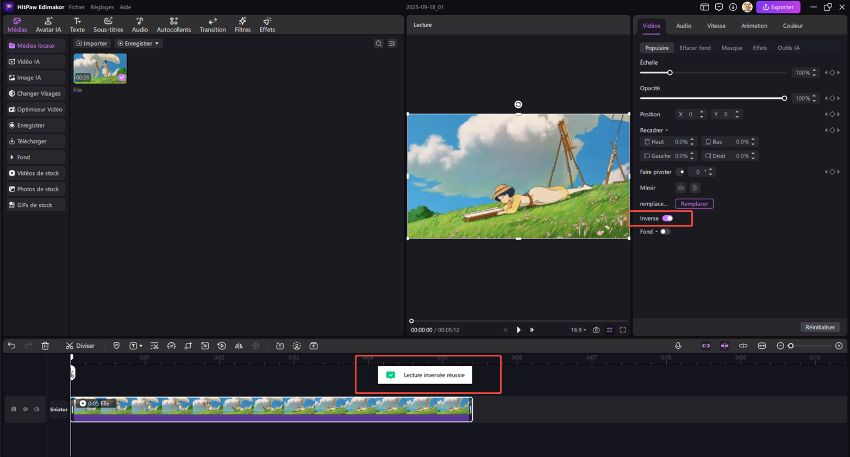Click the Échelle slider handle
This screenshot has height=457, width=850.
670,73
